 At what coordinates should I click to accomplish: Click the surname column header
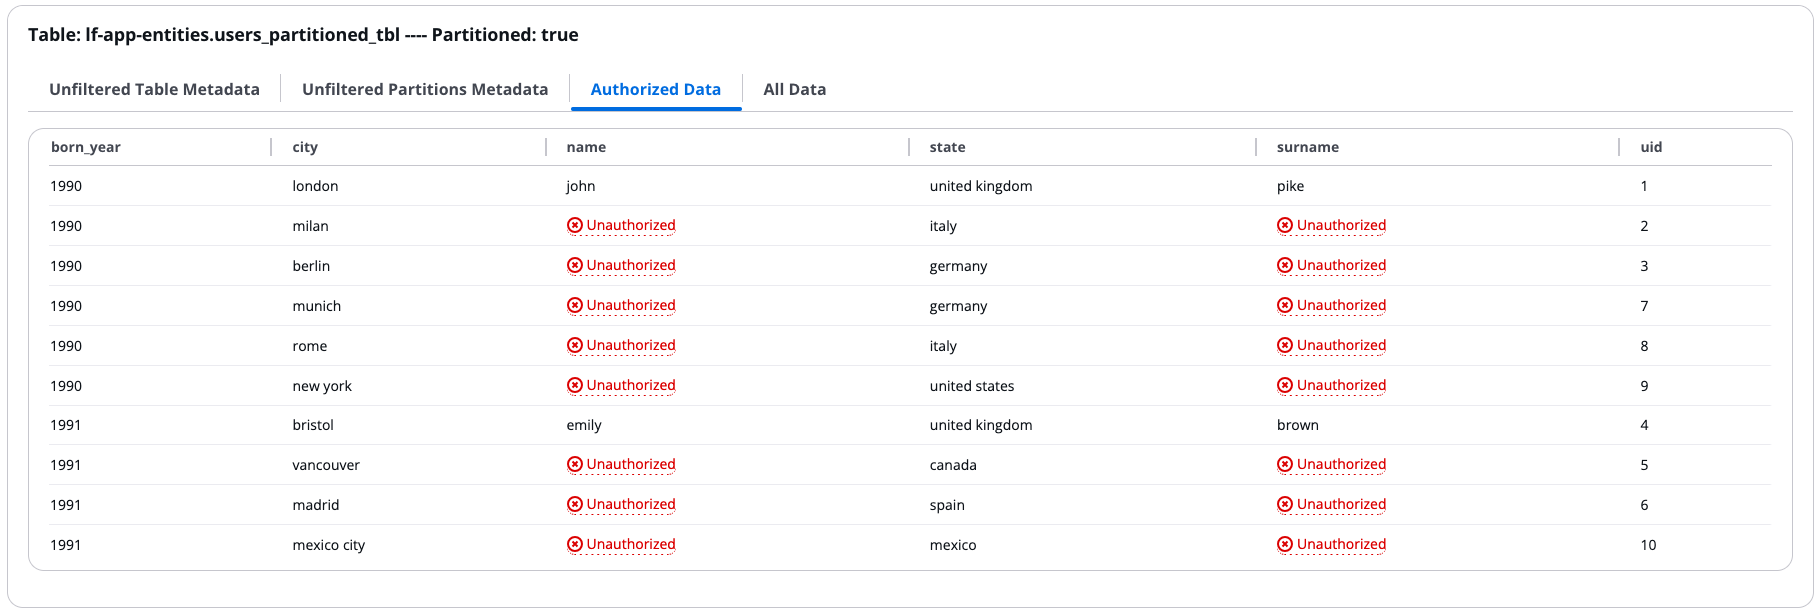1307,147
